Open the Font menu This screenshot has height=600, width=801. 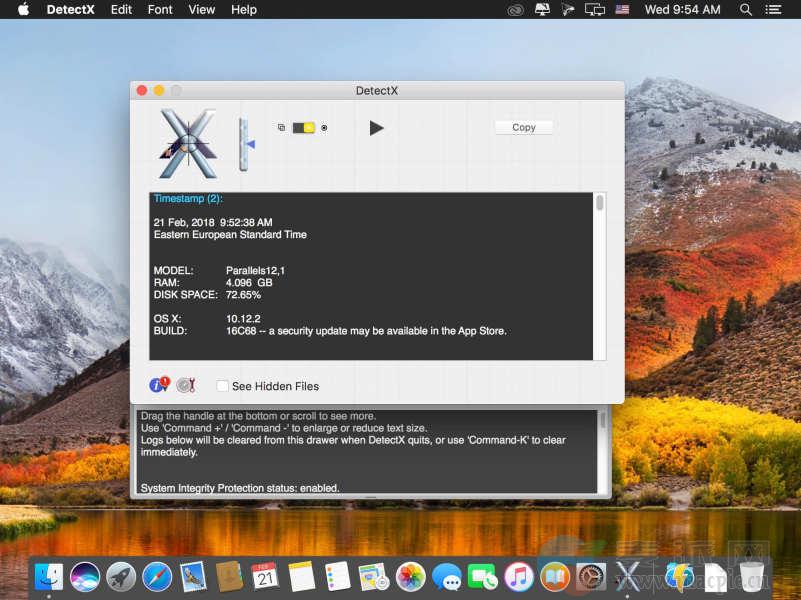click(x=160, y=10)
